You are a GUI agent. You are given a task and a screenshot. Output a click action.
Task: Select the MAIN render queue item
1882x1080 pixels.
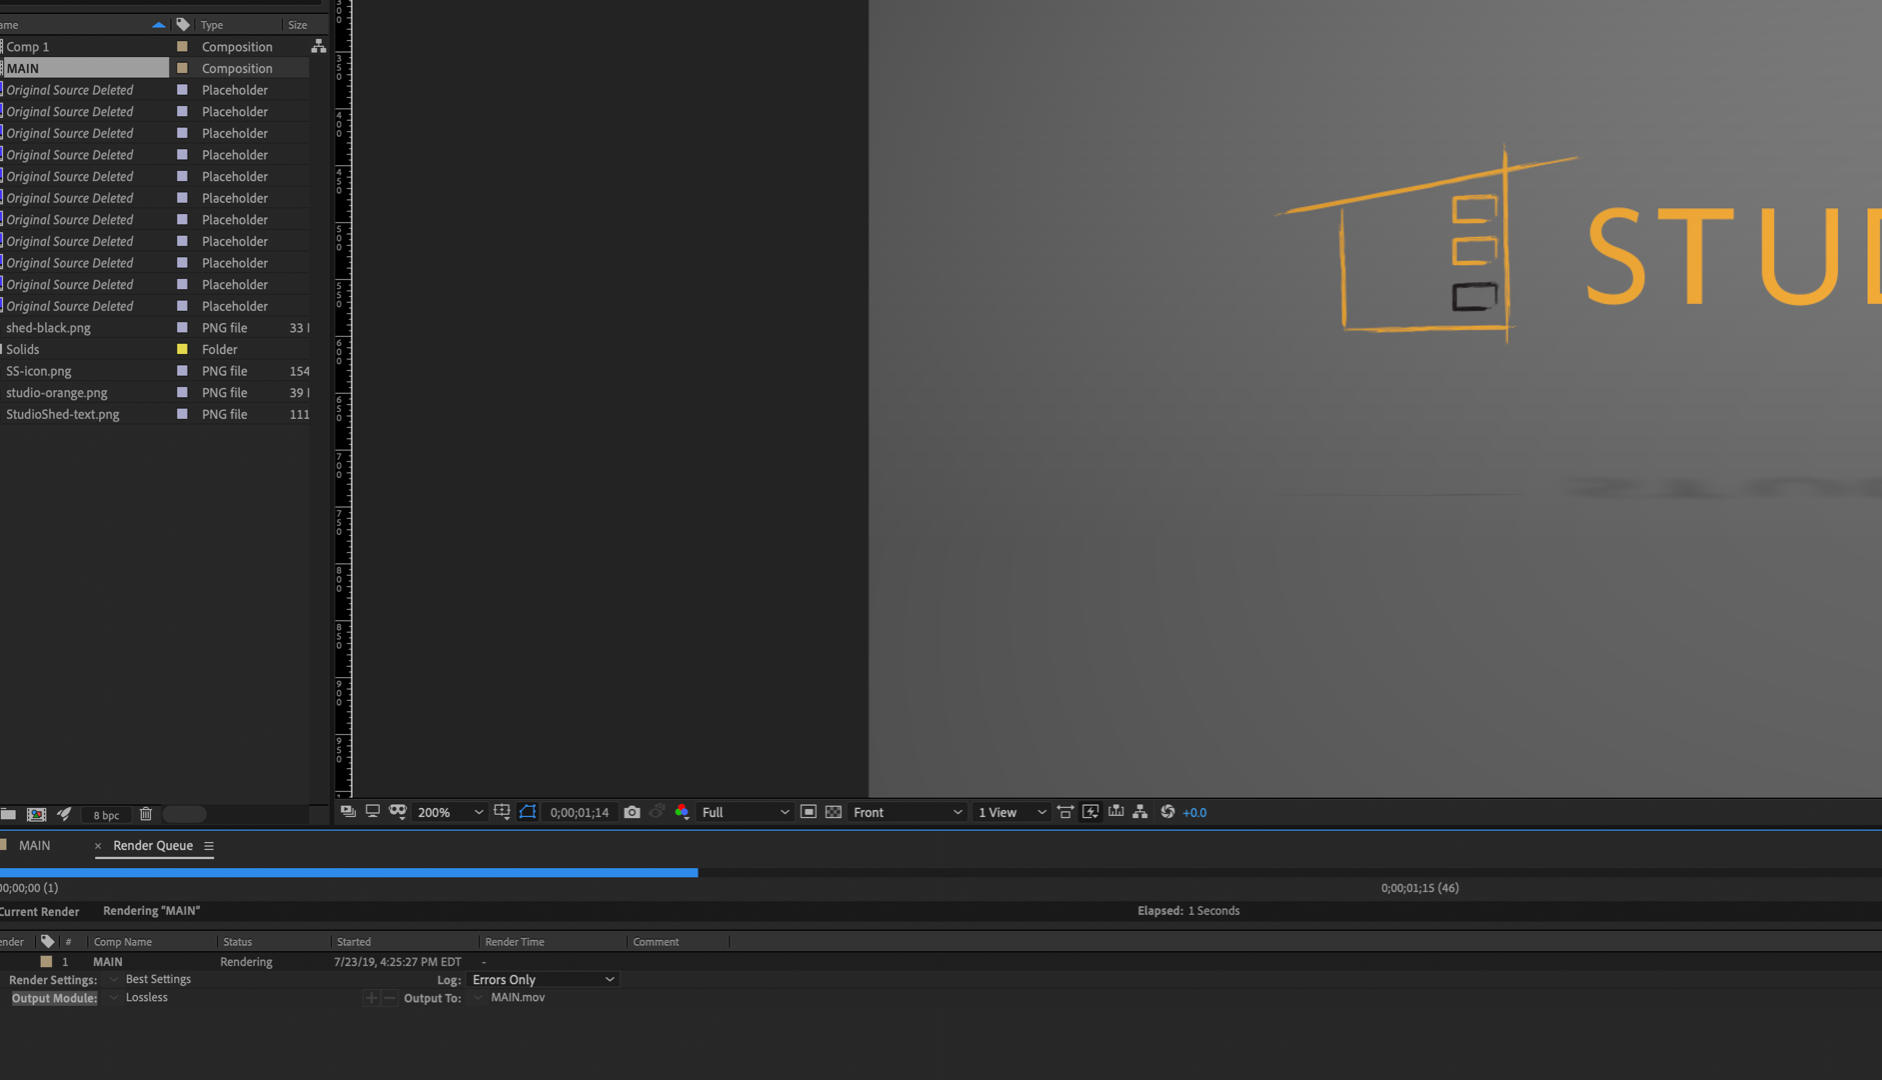tap(108, 962)
